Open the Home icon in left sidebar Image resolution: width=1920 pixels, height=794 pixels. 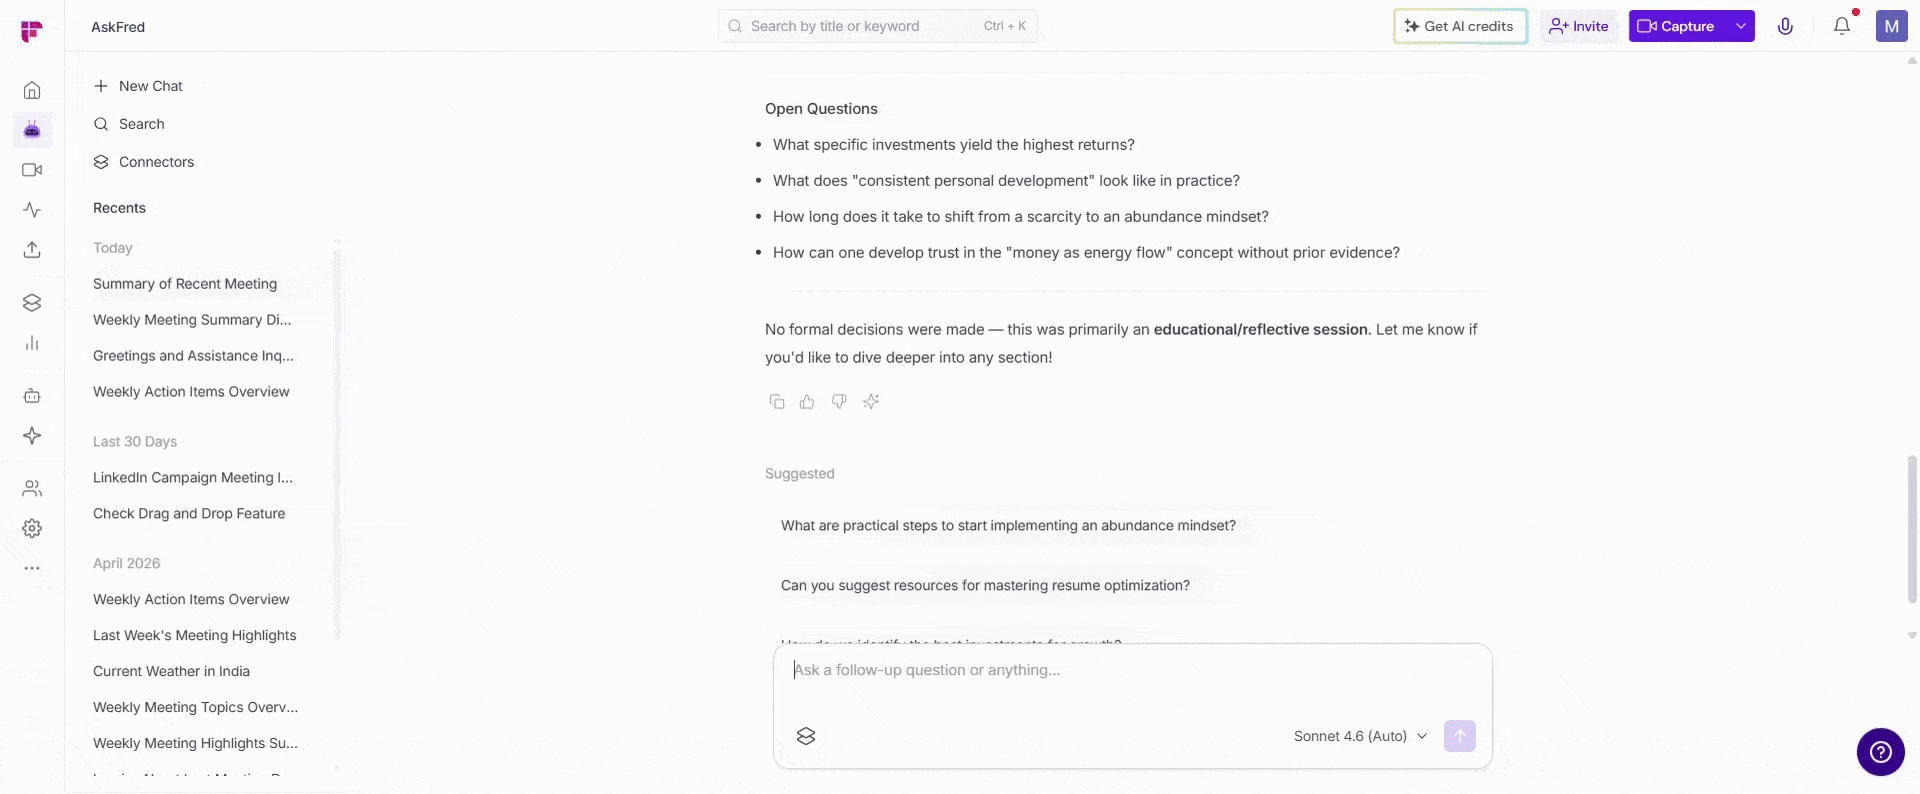[32, 90]
